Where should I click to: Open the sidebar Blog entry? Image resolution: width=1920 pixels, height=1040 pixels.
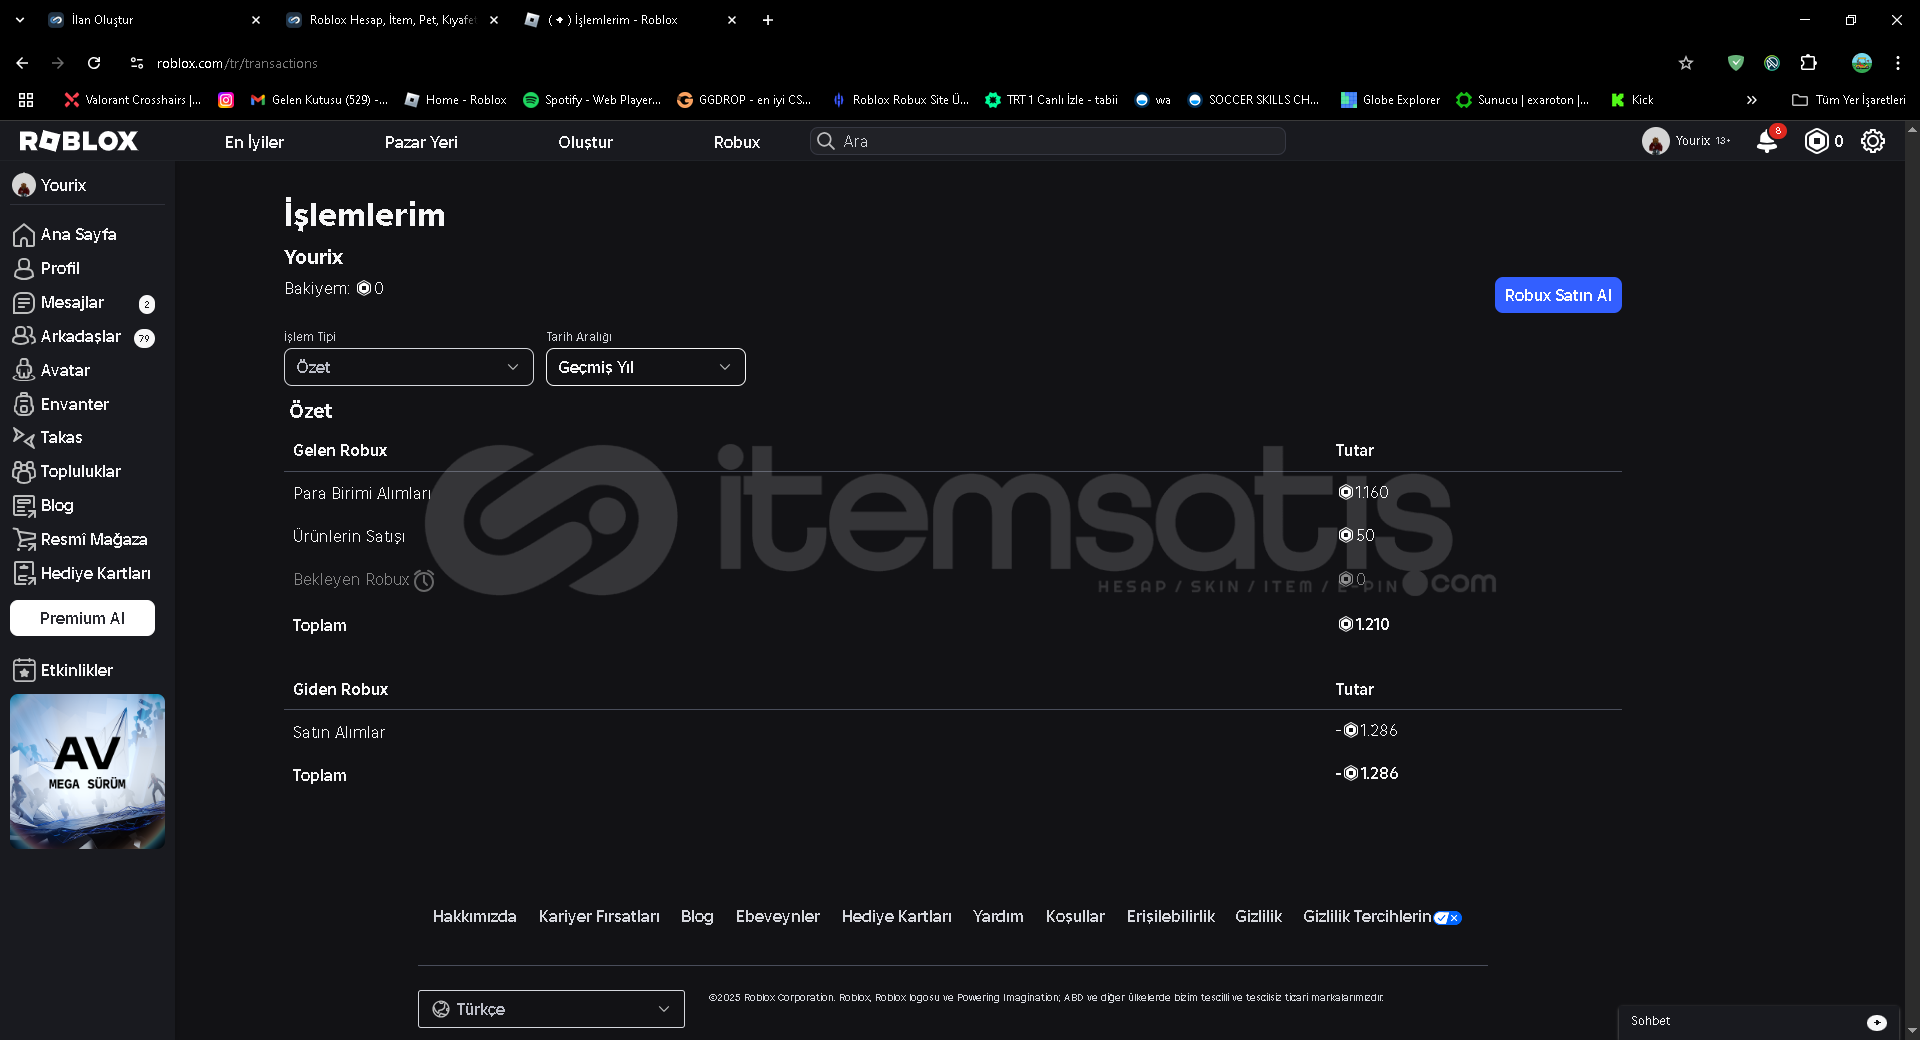pos(44,505)
